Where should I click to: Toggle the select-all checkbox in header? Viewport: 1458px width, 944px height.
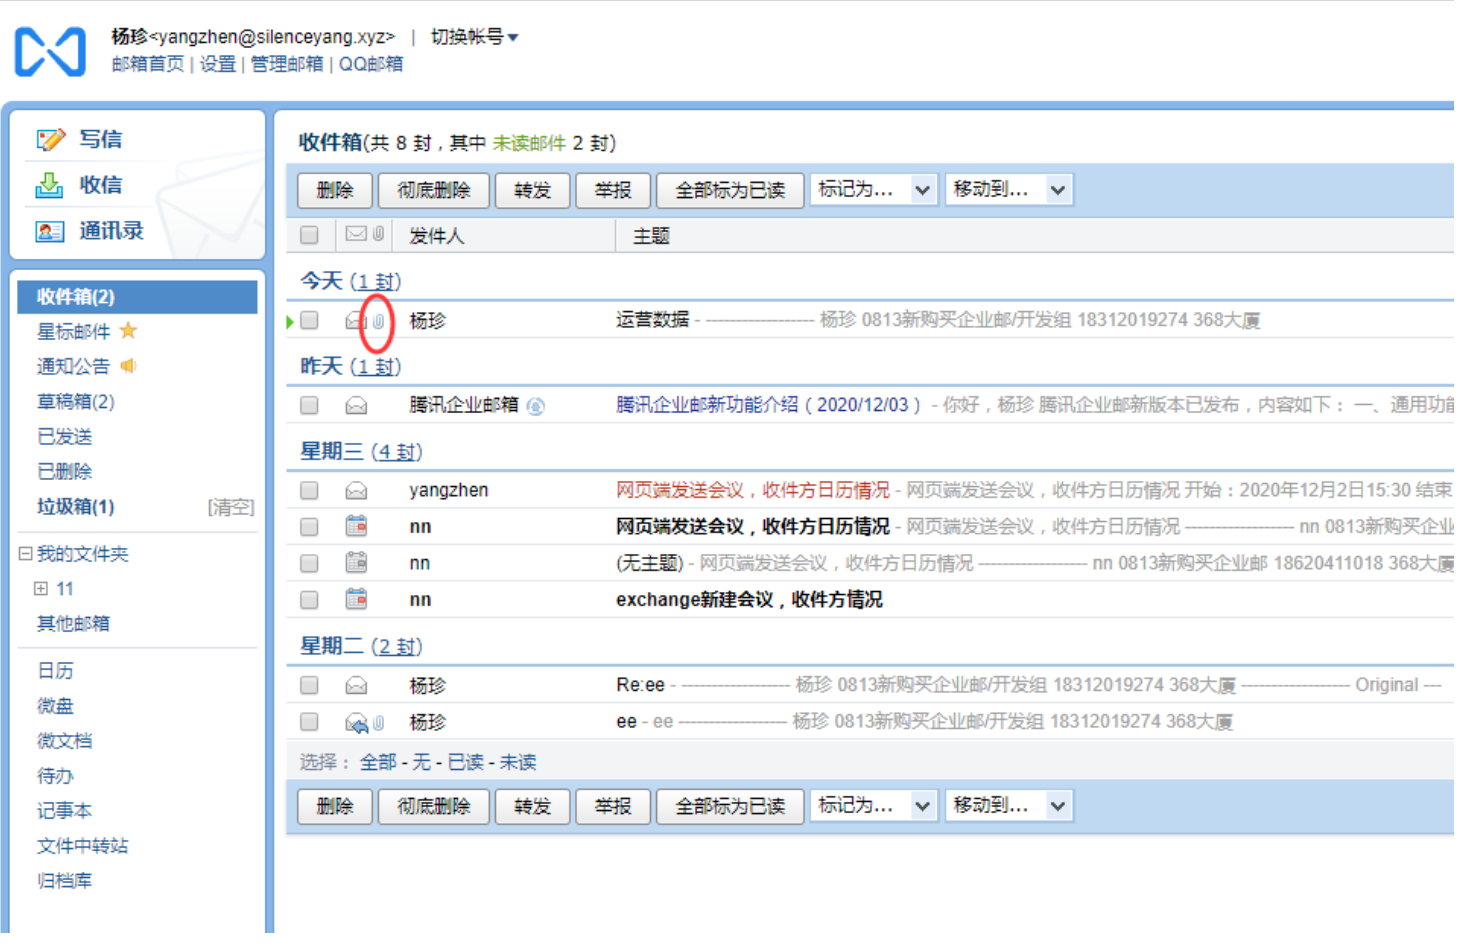(x=309, y=235)
